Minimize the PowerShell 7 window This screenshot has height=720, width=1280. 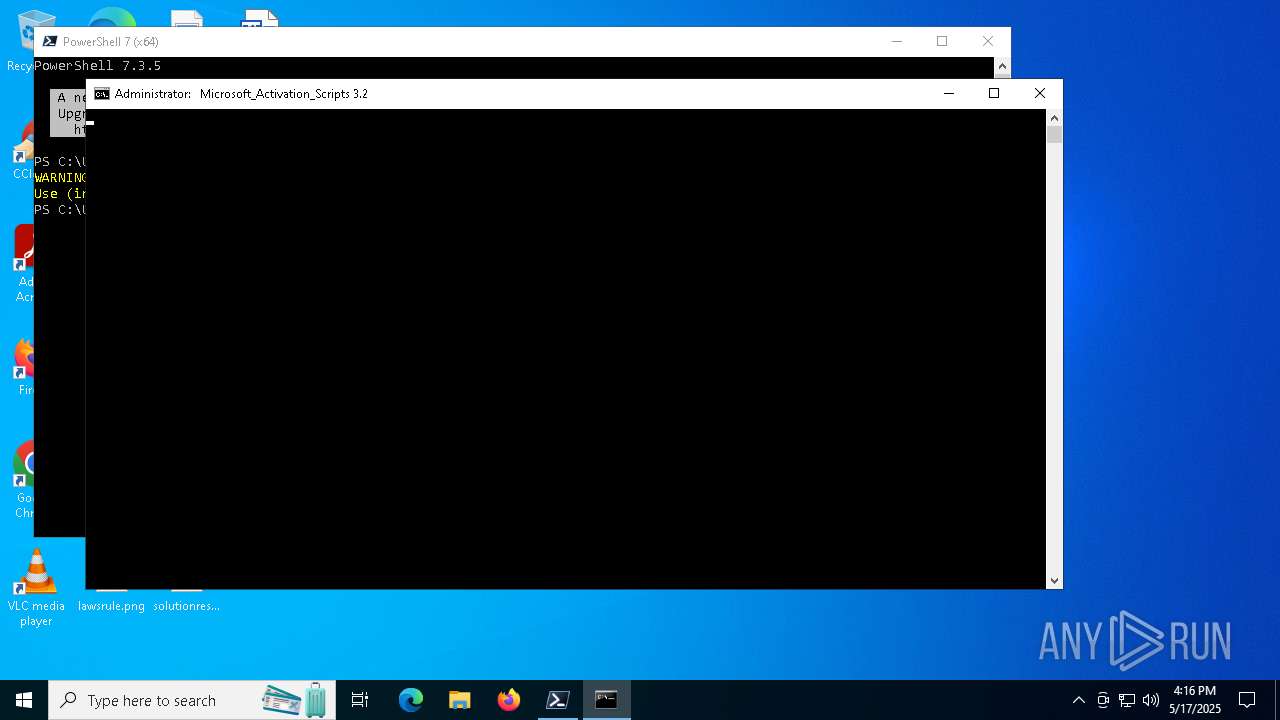pyautogui.click(x=897, y=42)
